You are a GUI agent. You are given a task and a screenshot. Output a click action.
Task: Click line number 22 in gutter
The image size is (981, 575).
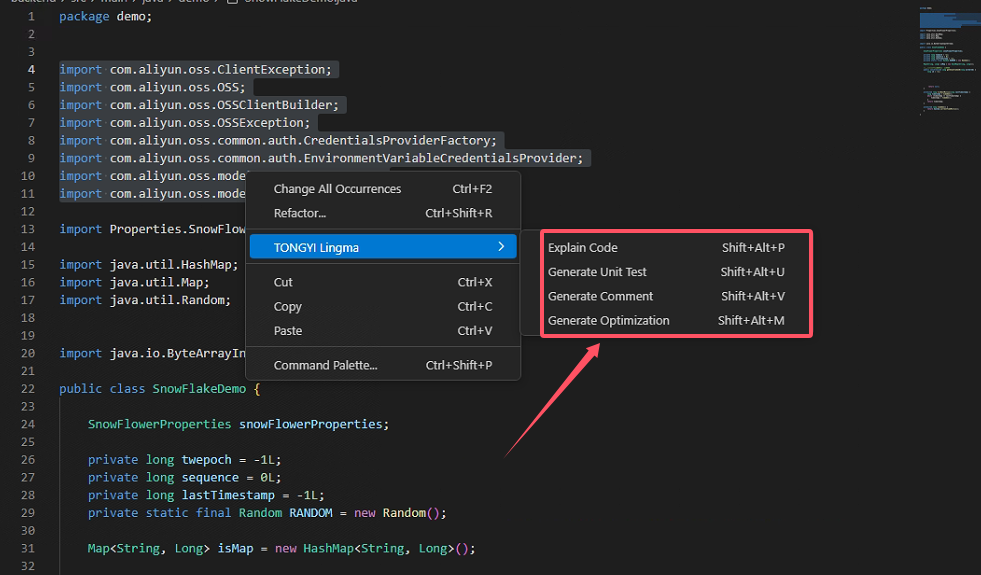click(28, 389)
